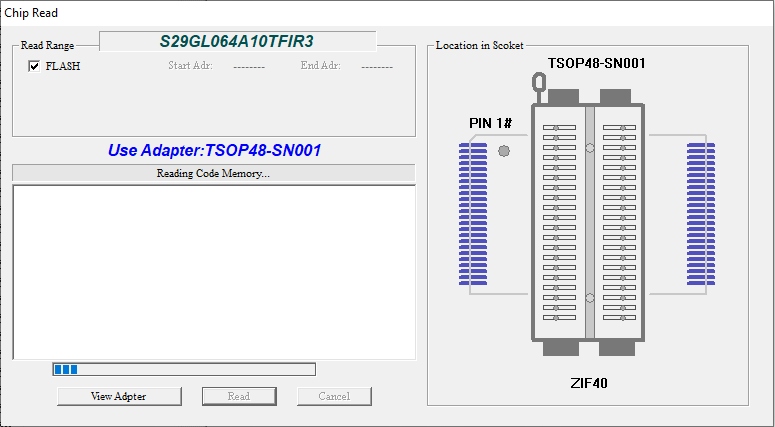Click the left blue pin array of adapter
Screen dimensions: 775x427
click(x=473, y=214)
